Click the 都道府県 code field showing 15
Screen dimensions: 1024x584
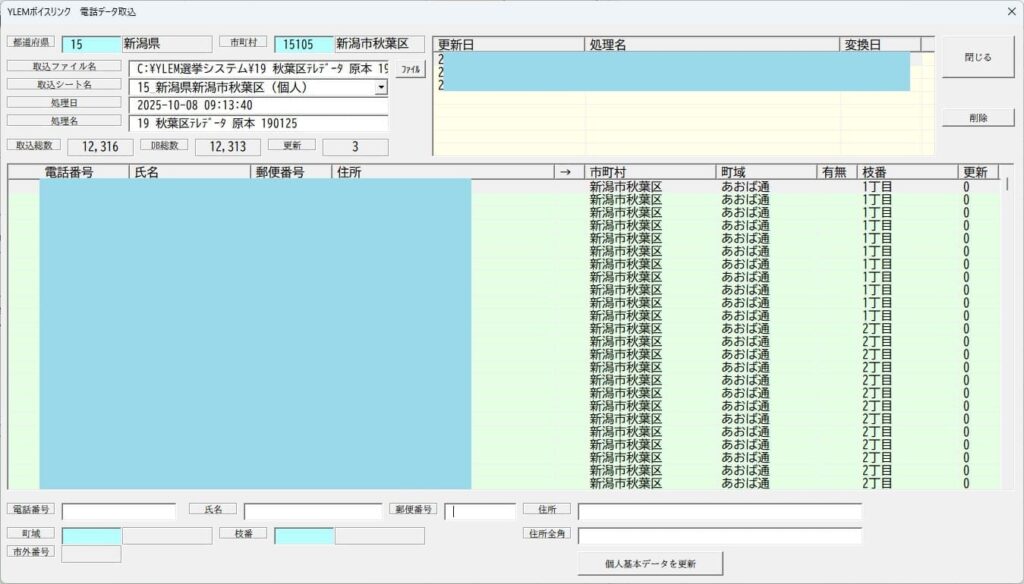90,45
